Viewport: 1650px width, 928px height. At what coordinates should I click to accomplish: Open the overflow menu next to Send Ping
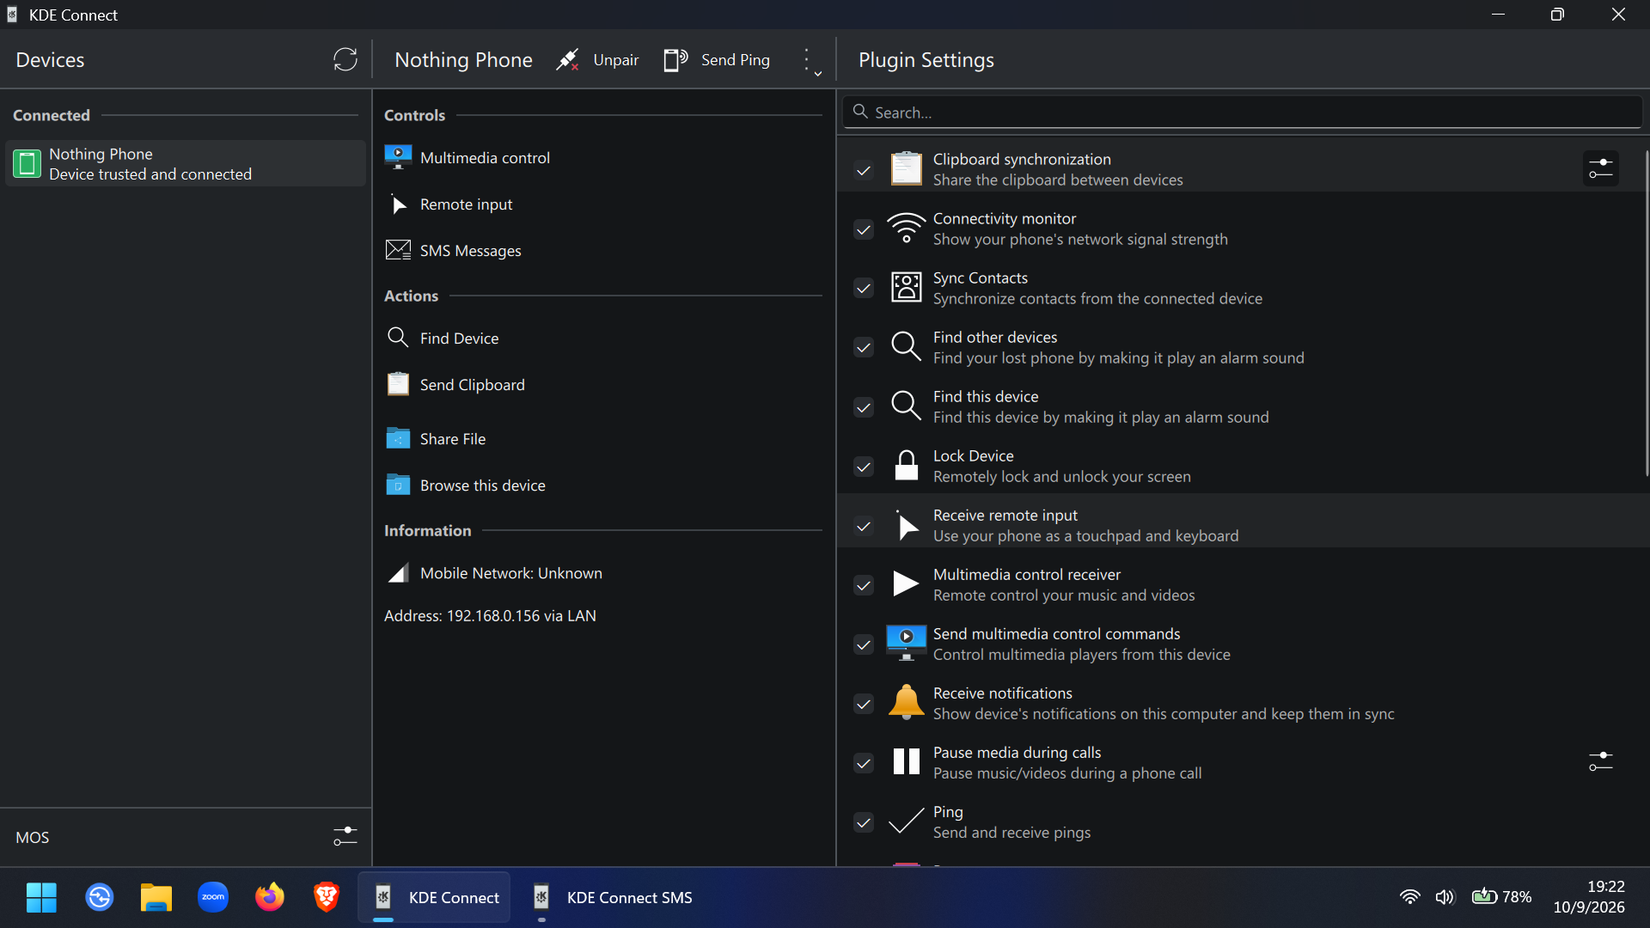tap(811, 61)
